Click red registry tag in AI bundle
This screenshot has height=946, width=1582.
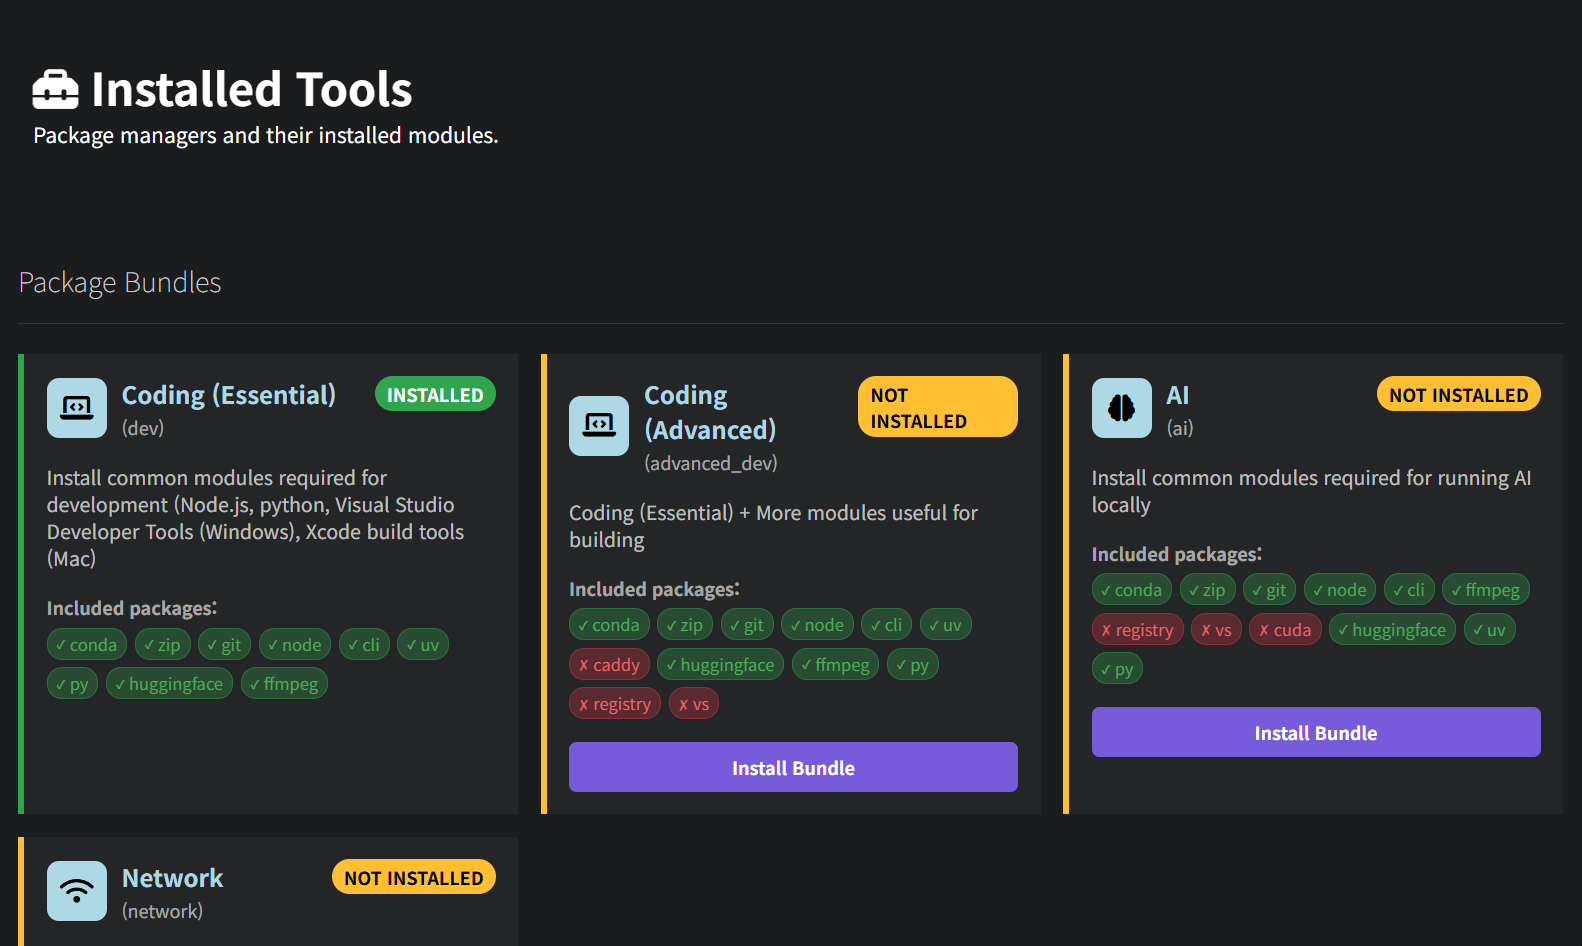(x=1138, y=630)
